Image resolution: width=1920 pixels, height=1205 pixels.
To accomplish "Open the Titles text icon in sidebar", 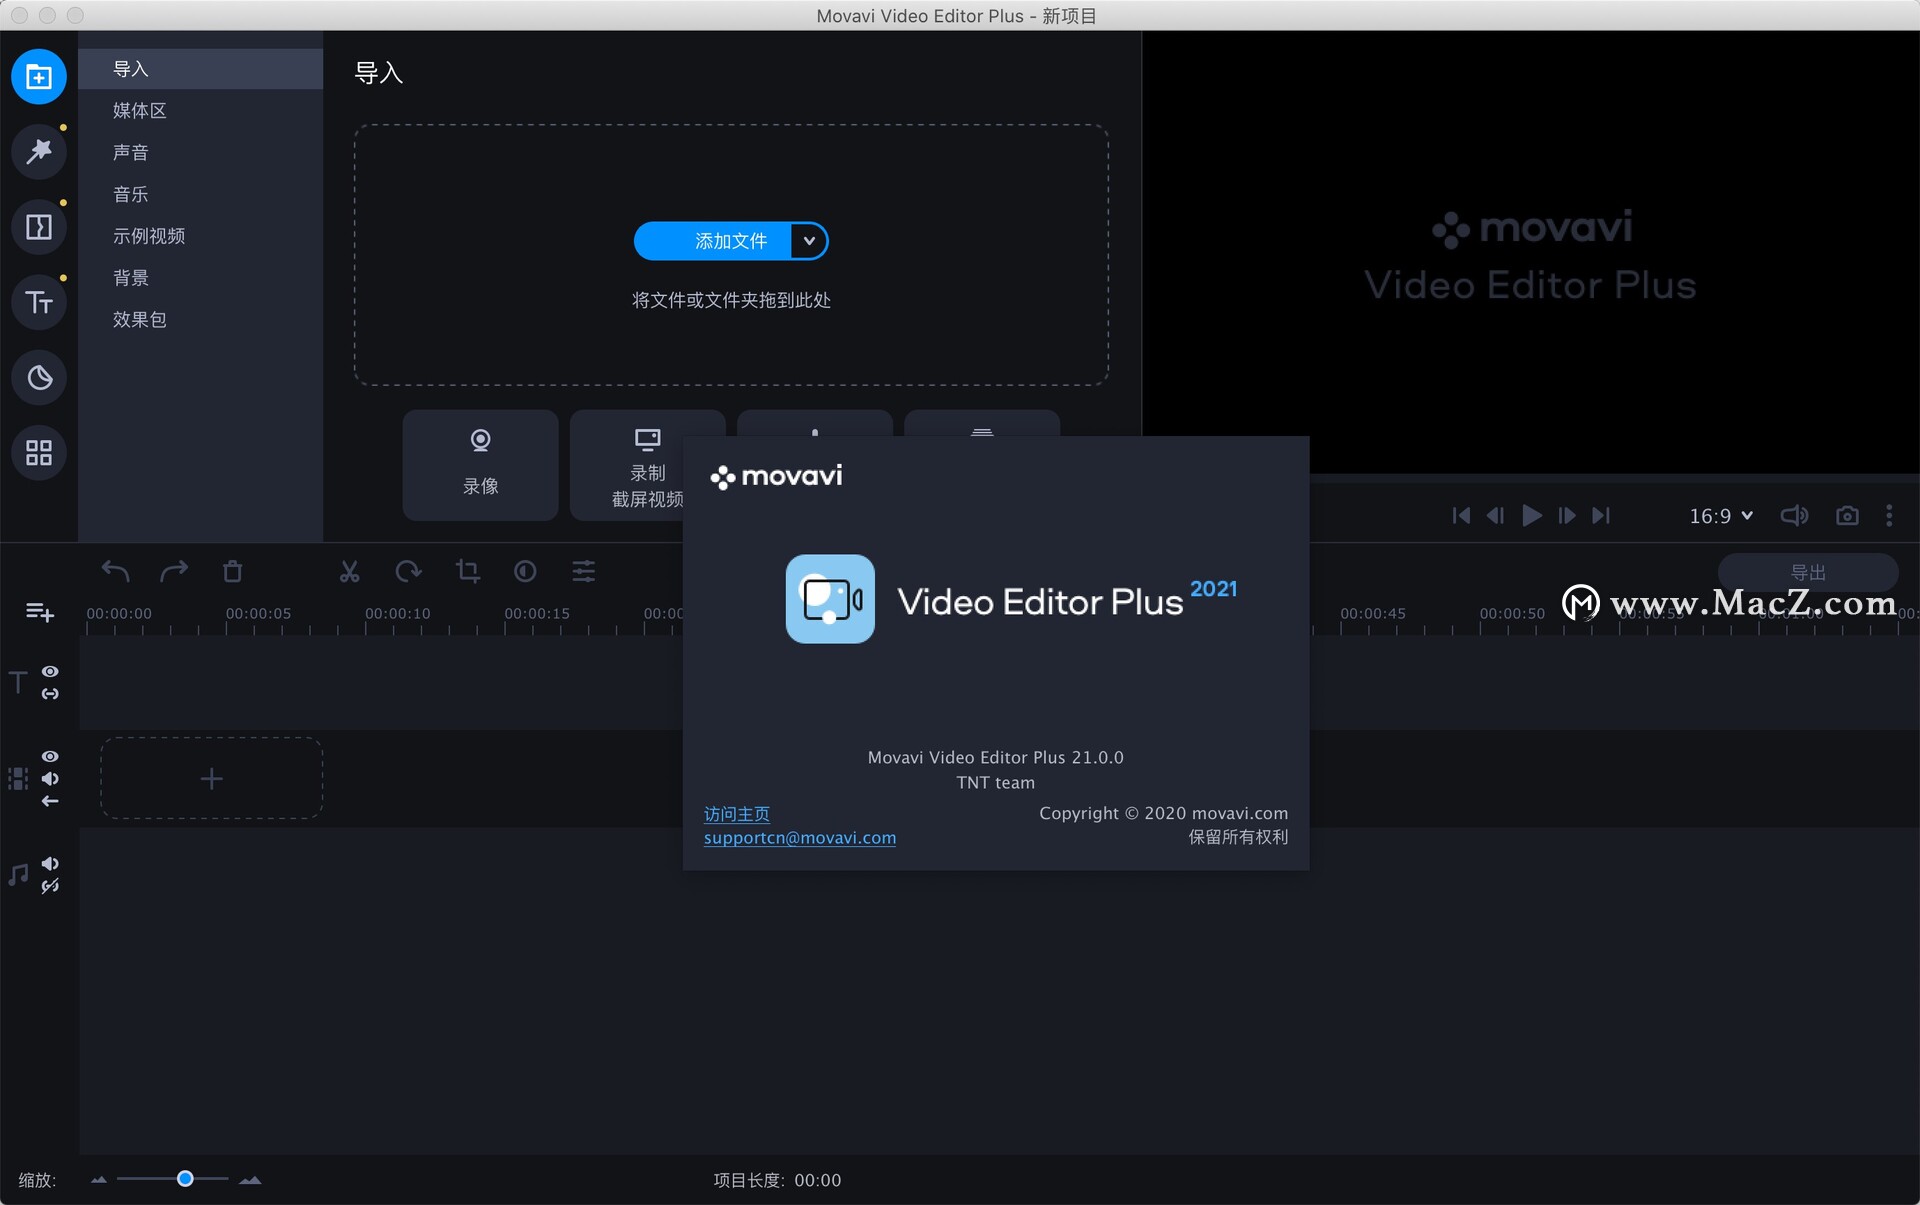I will (x=39, y=302).
